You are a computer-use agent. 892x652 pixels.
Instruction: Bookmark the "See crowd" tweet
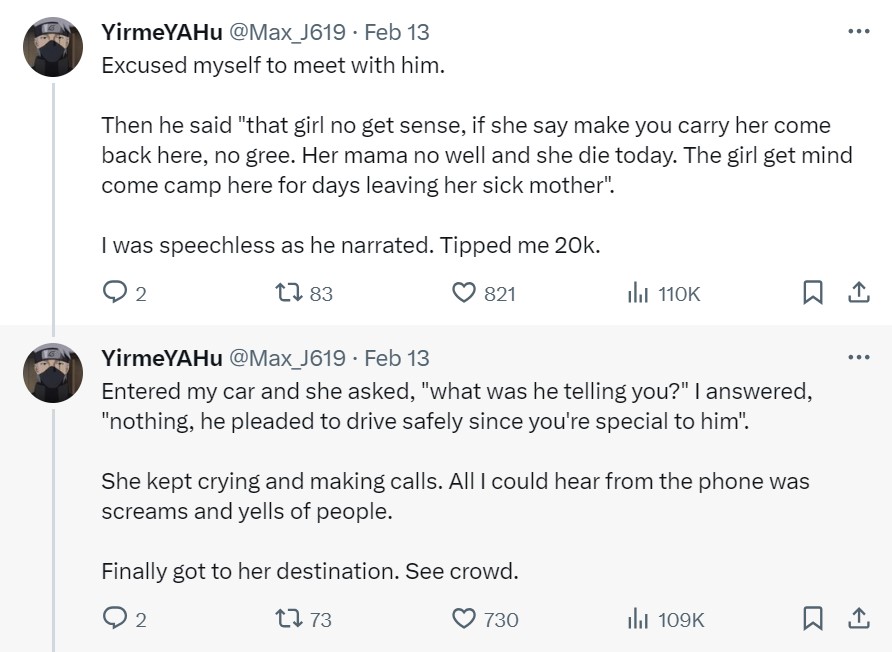(813, 619)
